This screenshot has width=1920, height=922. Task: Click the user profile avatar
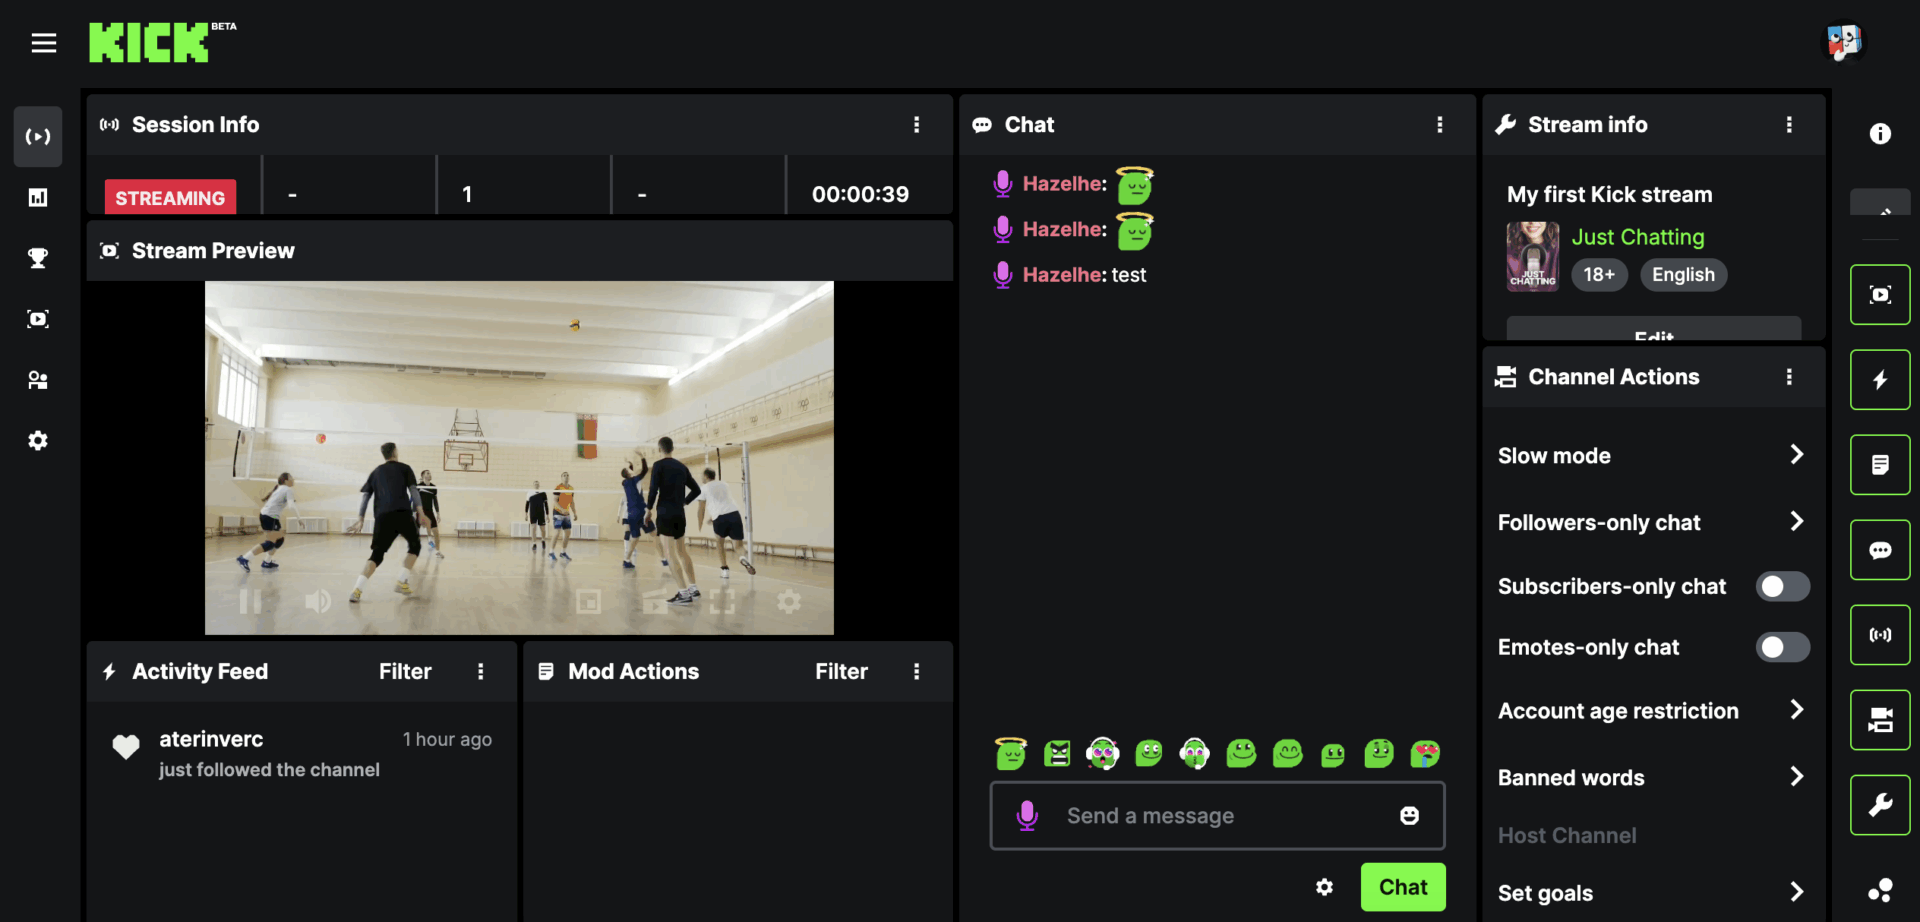[1843, 43]
